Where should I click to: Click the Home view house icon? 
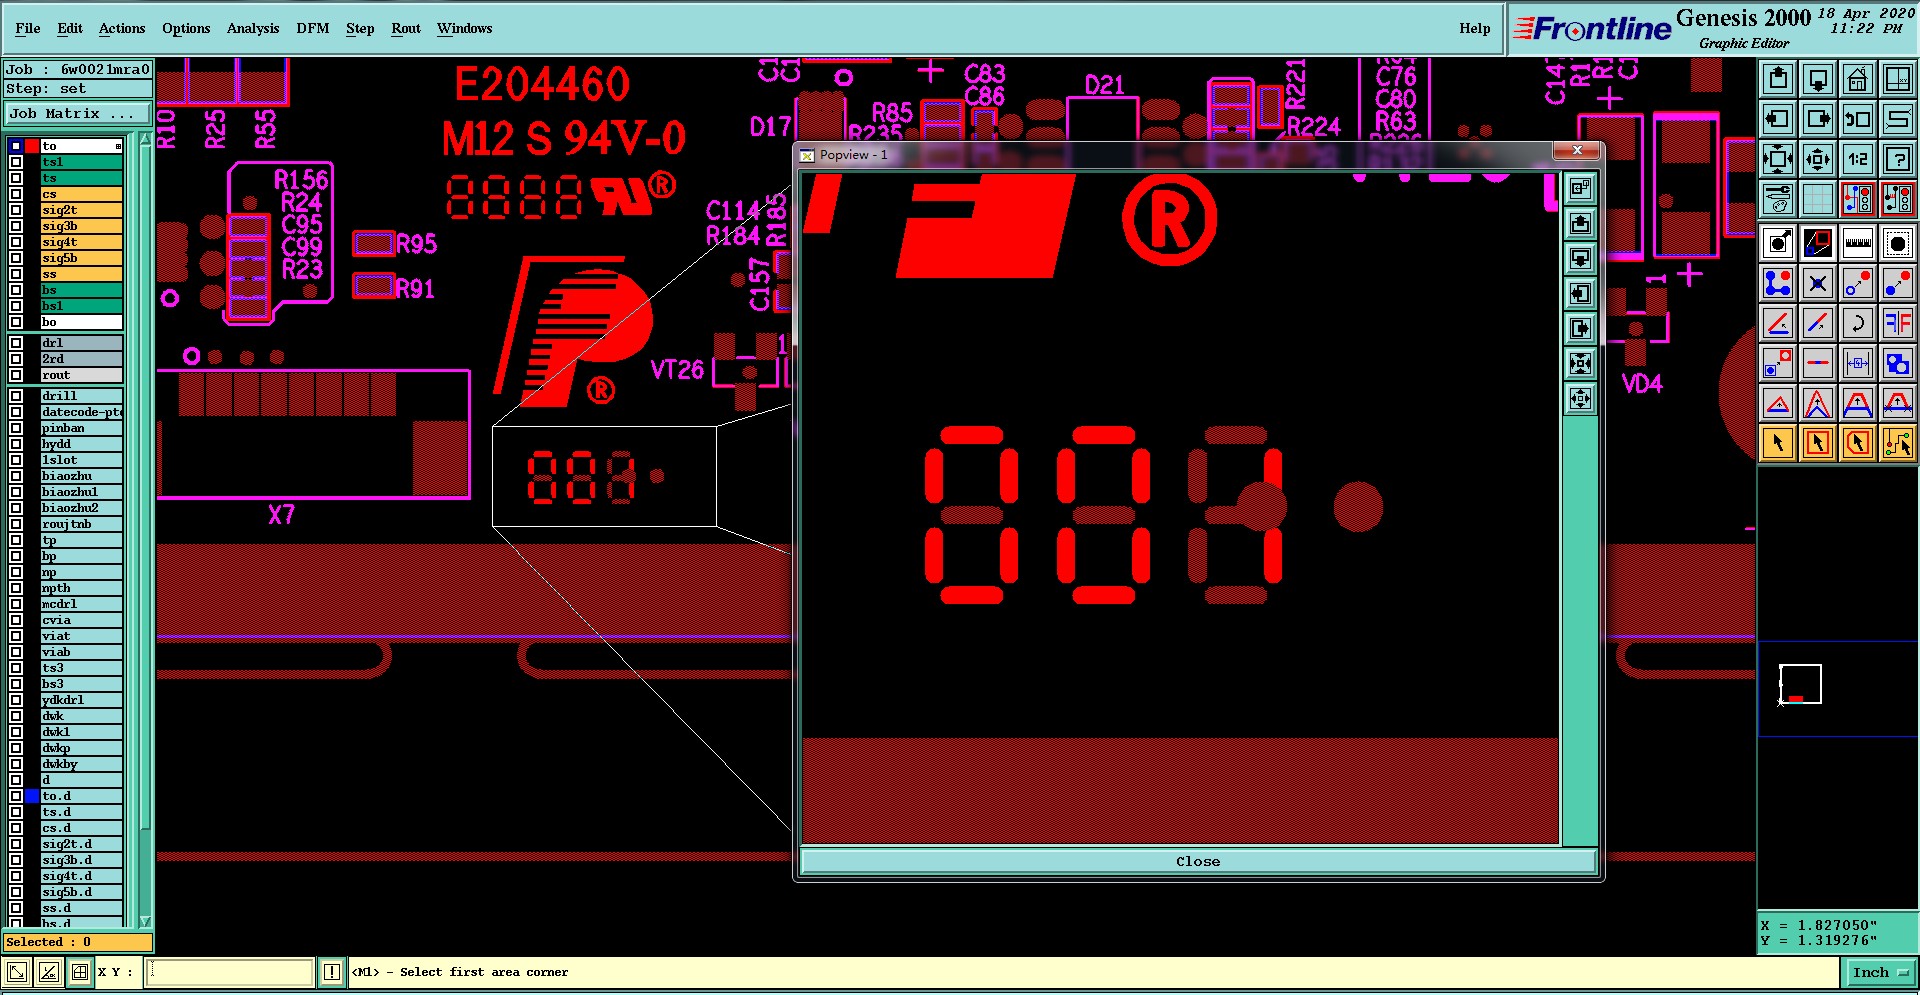[1858, 79]
